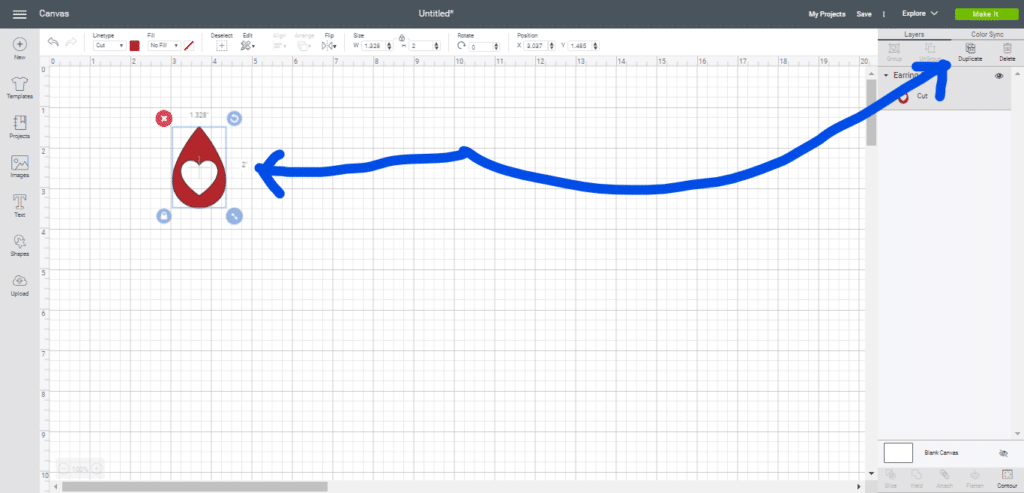The image size is (1024, 493).
Task: Delete the selected layer
Action: [1007, 51]
